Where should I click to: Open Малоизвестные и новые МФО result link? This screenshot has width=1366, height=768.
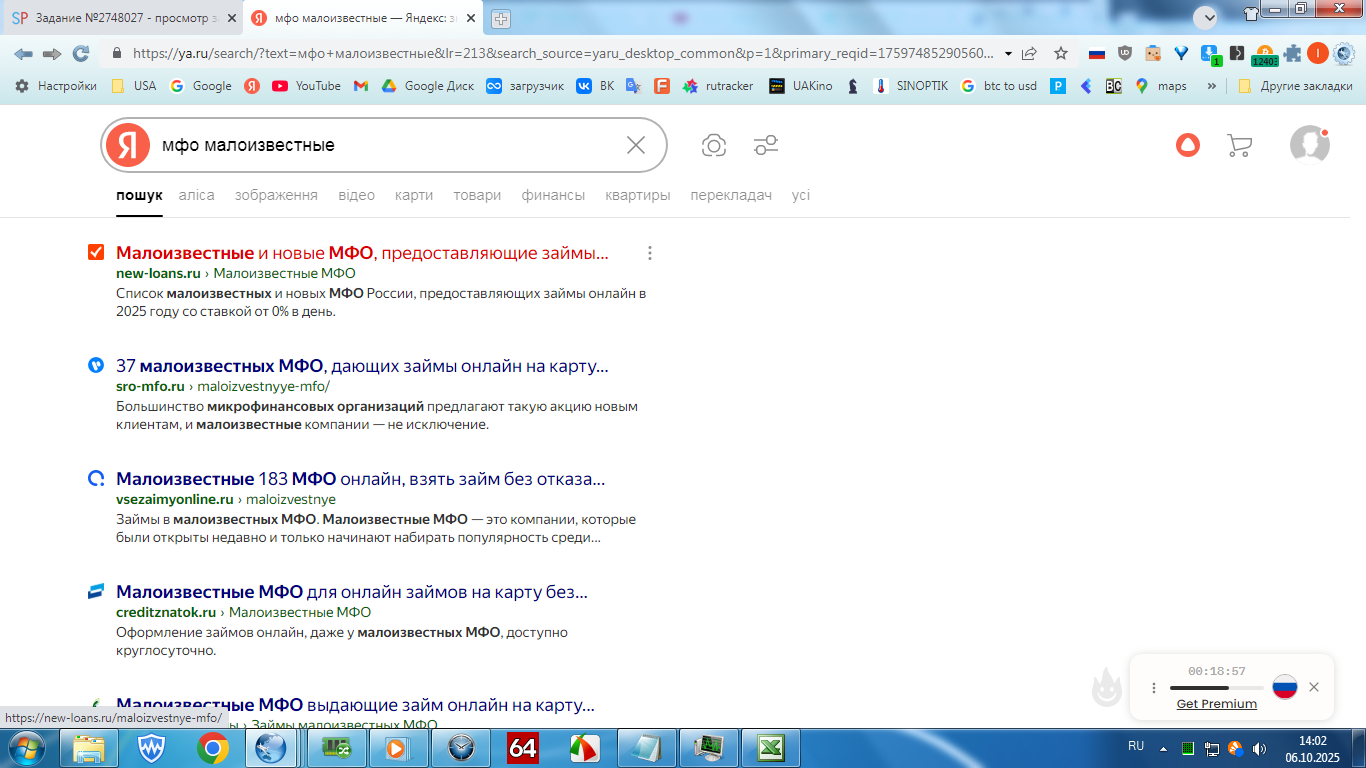pos(362,253)
